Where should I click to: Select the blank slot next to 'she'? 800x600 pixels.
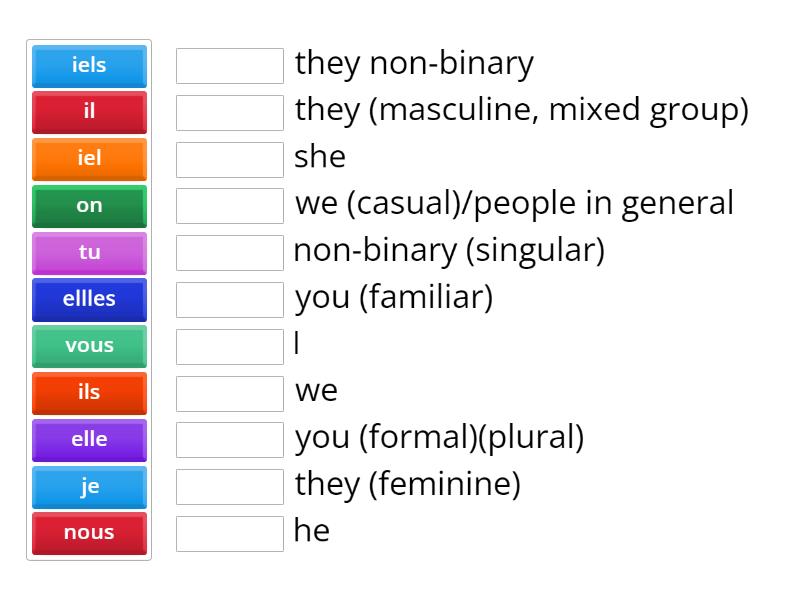230,160
